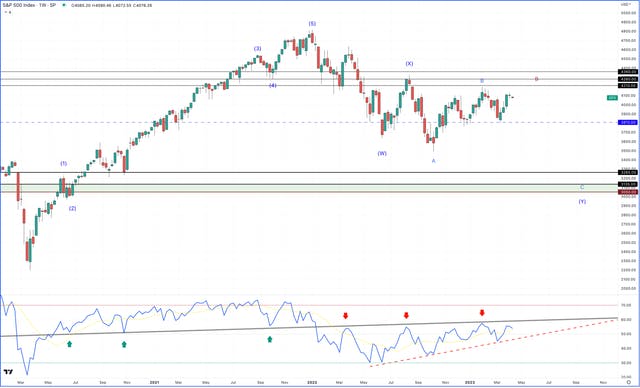The image size is (640, 388).
Task: Click the 30.00 RSI axis label
Action: [626, 363]
